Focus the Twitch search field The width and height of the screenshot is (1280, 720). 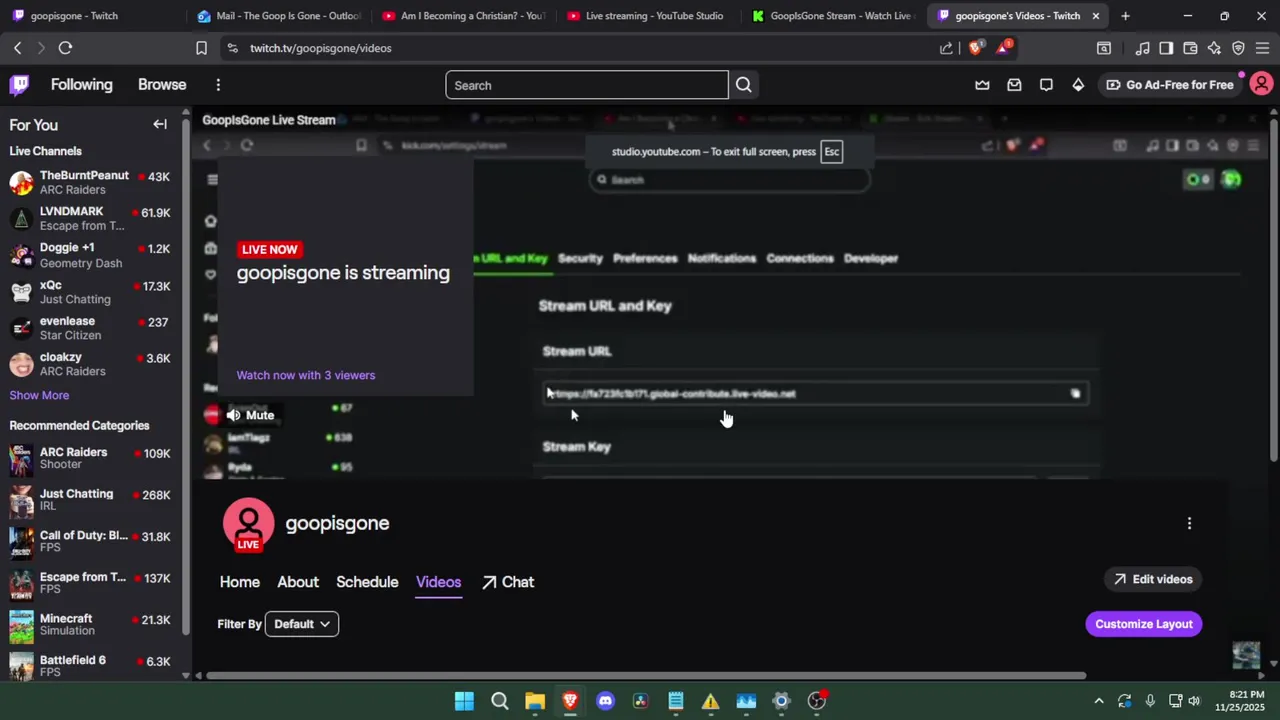[587, 85]
